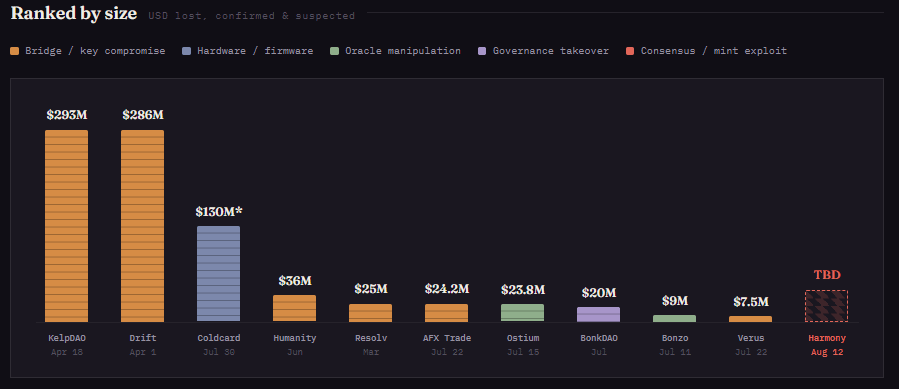This screenshot has height=389, width=899.
Task: Click the 'Bonzo' axis label
Action: [674, 338]
